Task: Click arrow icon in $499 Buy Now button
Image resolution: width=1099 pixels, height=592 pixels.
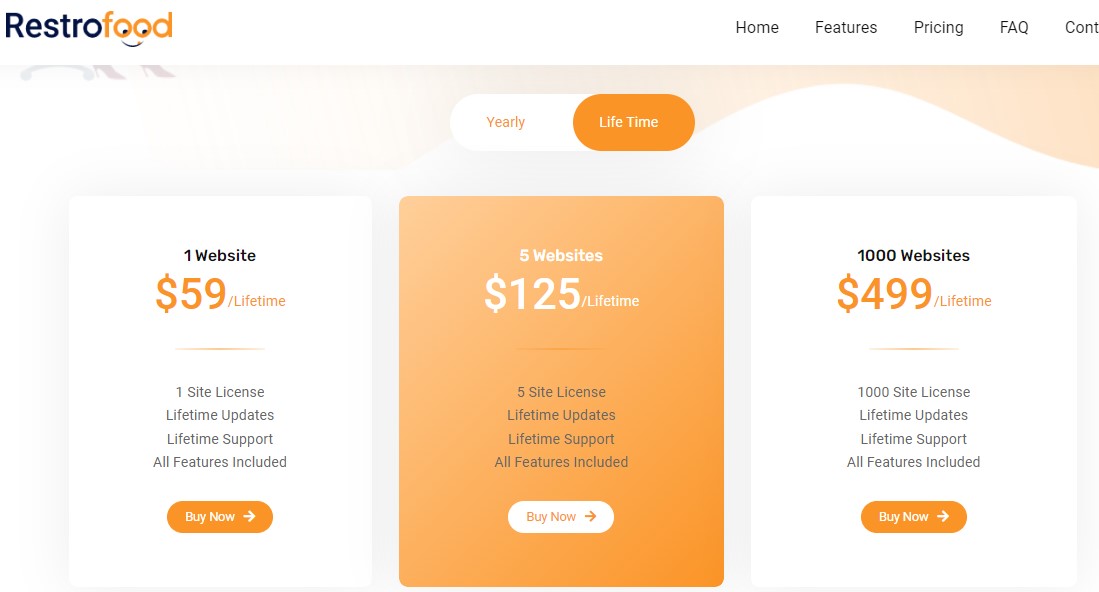Action: coord(943,517)
